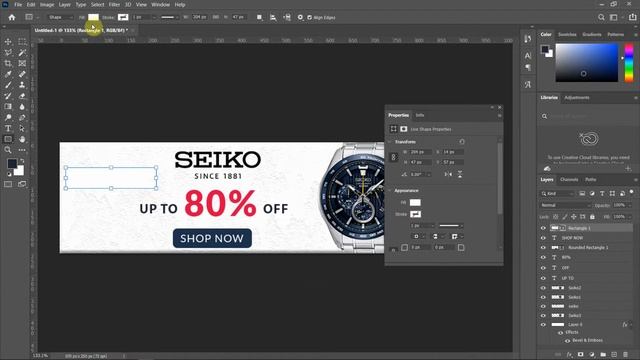Open stroke type dropdown in options bar

click(x=169, y=17)
